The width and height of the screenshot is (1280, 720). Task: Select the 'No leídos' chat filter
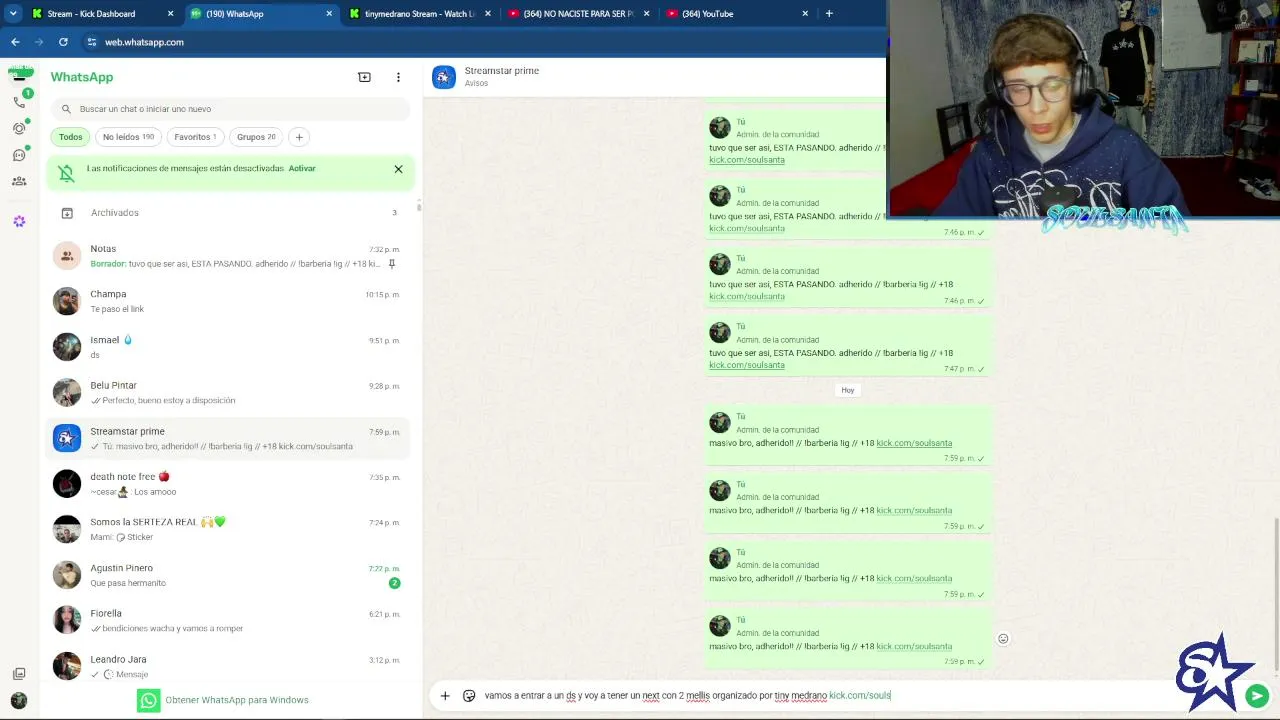[x=128, y=137]
